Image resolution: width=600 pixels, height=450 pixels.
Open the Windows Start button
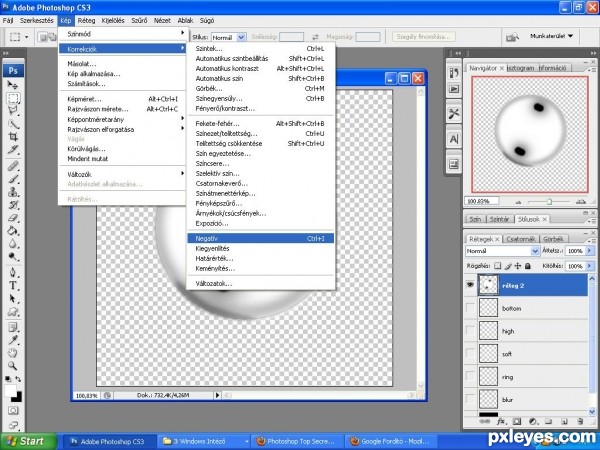pyautogui.click(x=28, y=441)
